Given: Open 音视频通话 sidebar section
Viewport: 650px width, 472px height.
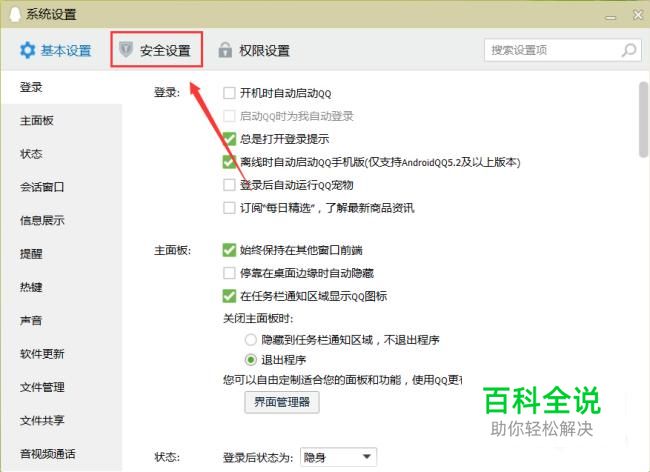Looking at the screenshot, I should pos(61,454).
